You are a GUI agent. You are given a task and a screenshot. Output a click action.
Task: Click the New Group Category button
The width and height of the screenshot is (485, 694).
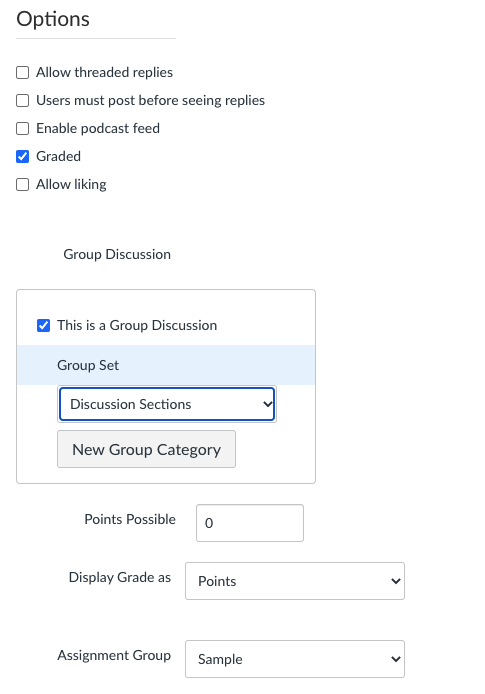[146, 449]
